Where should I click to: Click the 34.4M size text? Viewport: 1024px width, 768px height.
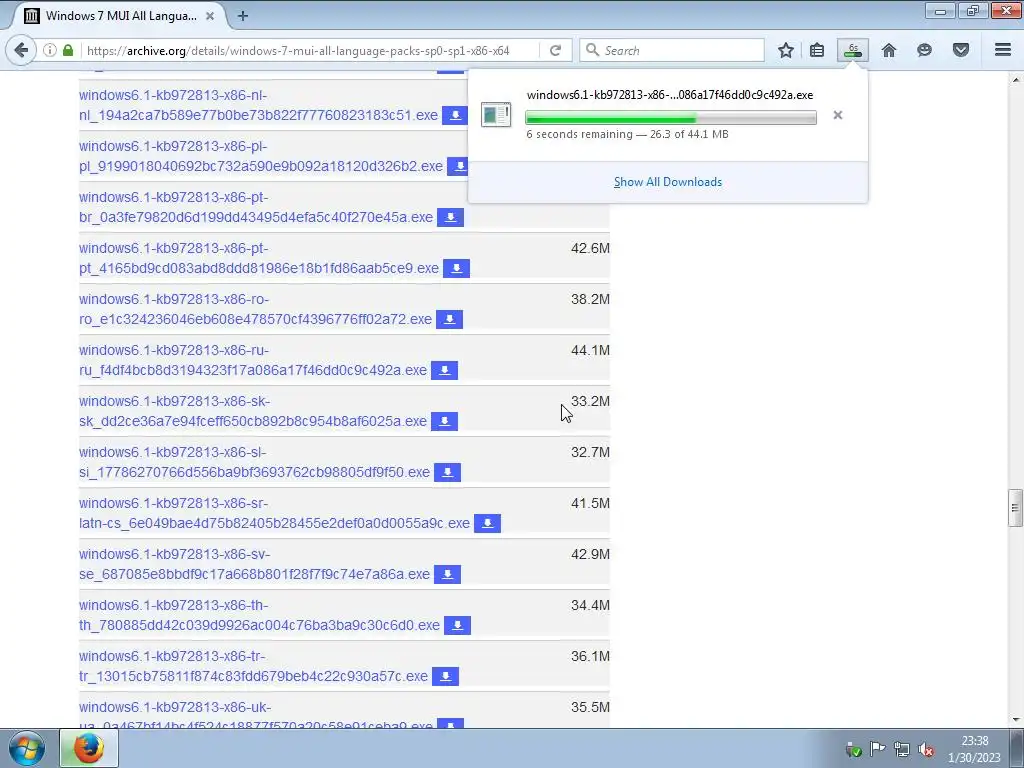click(x=590, y=605)
